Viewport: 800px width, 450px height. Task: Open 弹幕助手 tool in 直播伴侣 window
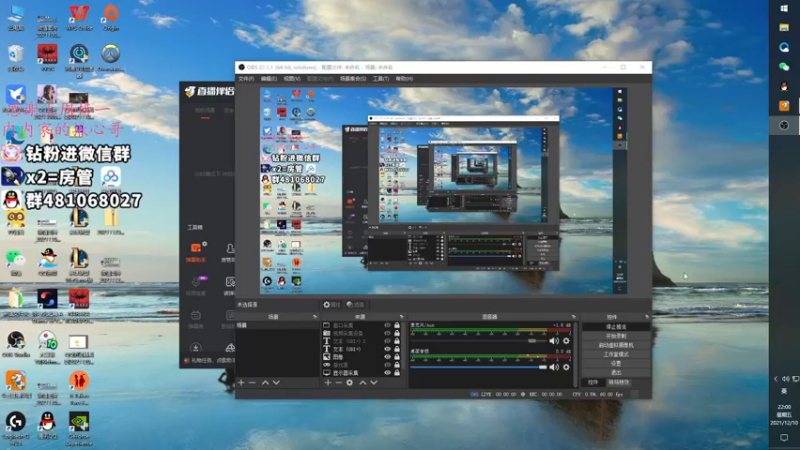195,252
